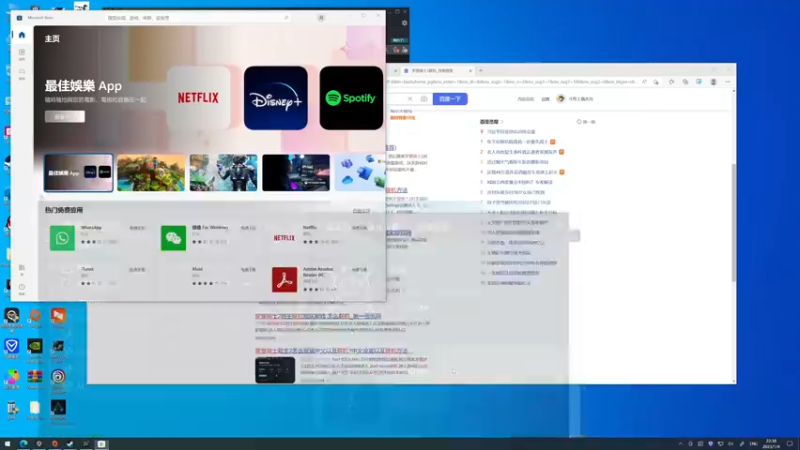Open hot-search item number 2
The width and height of the screenshot is (800, 450).
tap(522, 152)
